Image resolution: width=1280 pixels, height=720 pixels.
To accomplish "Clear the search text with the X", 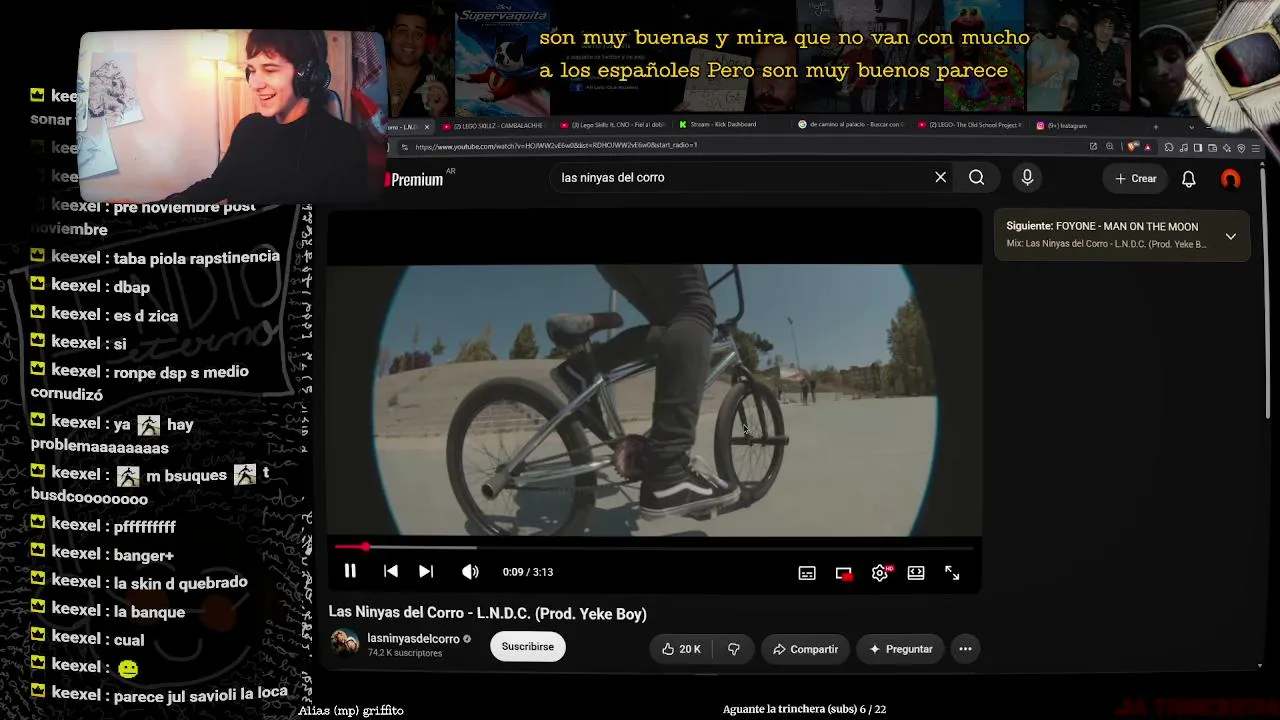I will 941,178.
